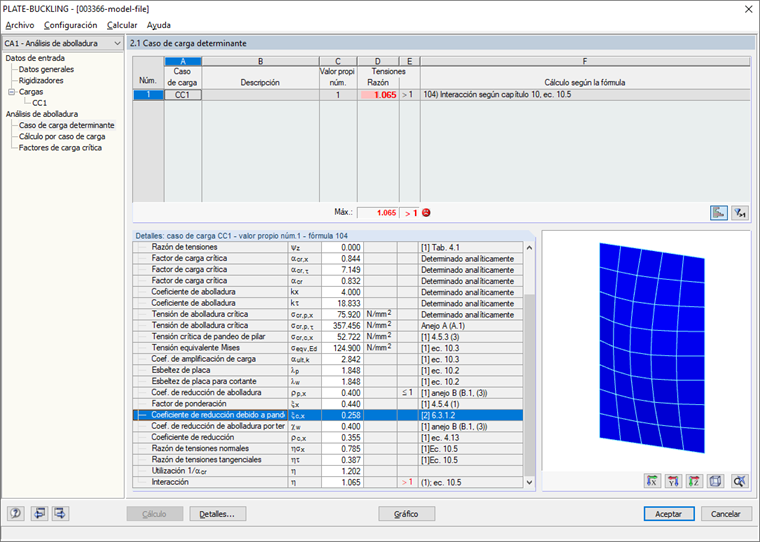This screenshot has height=542, width=760.
Task: Toggle the results diagram icon above details
Action: point(719,213)
